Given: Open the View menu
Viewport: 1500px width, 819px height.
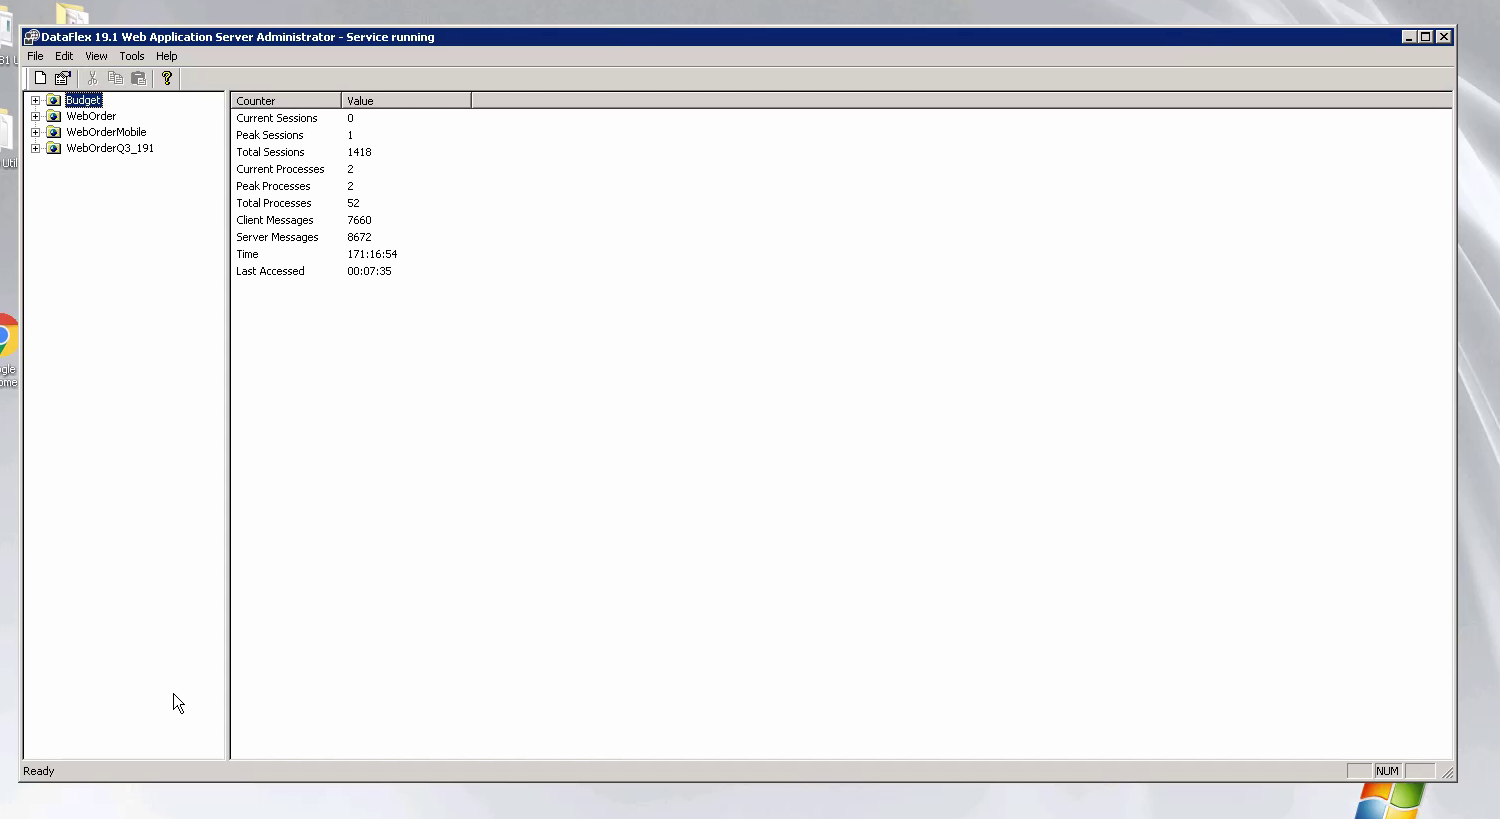Looking at the screenshot, I should coord(96,56).
